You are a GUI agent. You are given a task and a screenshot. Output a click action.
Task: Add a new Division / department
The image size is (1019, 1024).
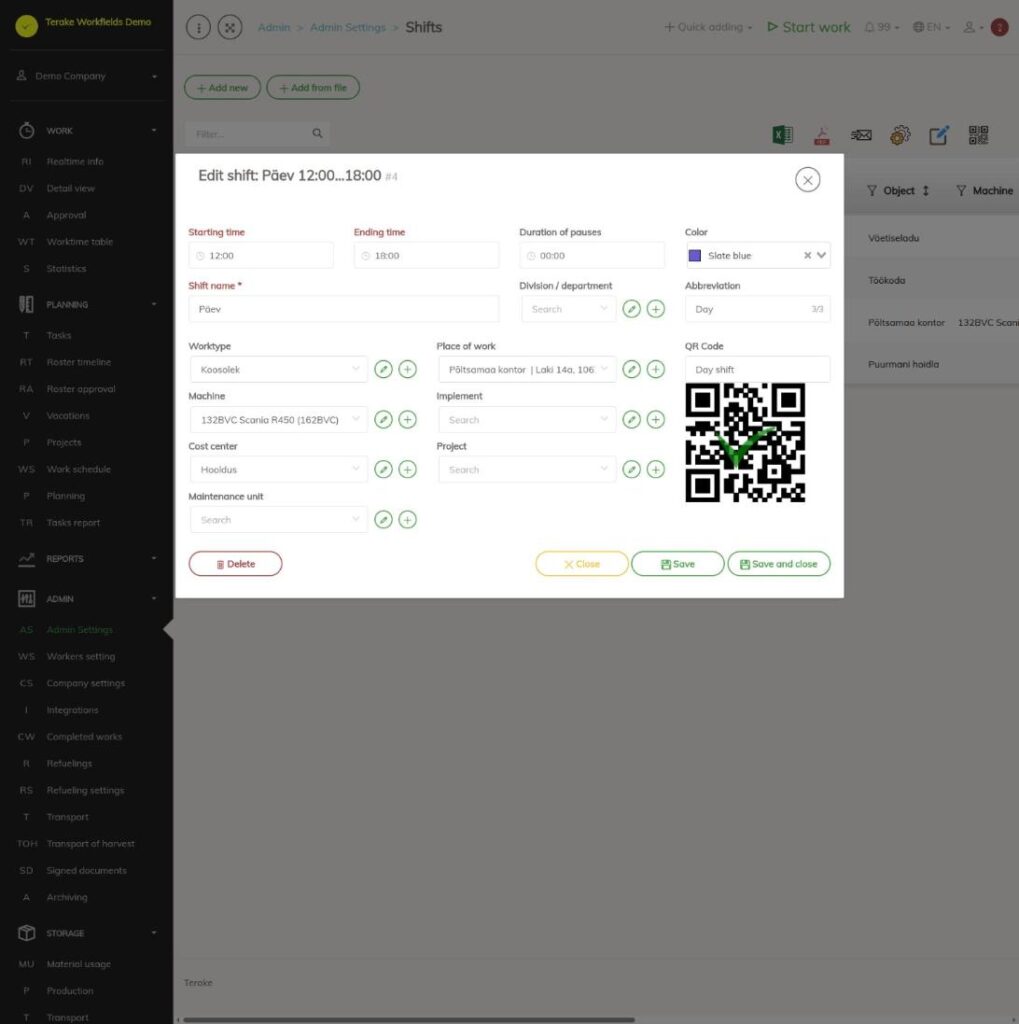click(656, 309)
